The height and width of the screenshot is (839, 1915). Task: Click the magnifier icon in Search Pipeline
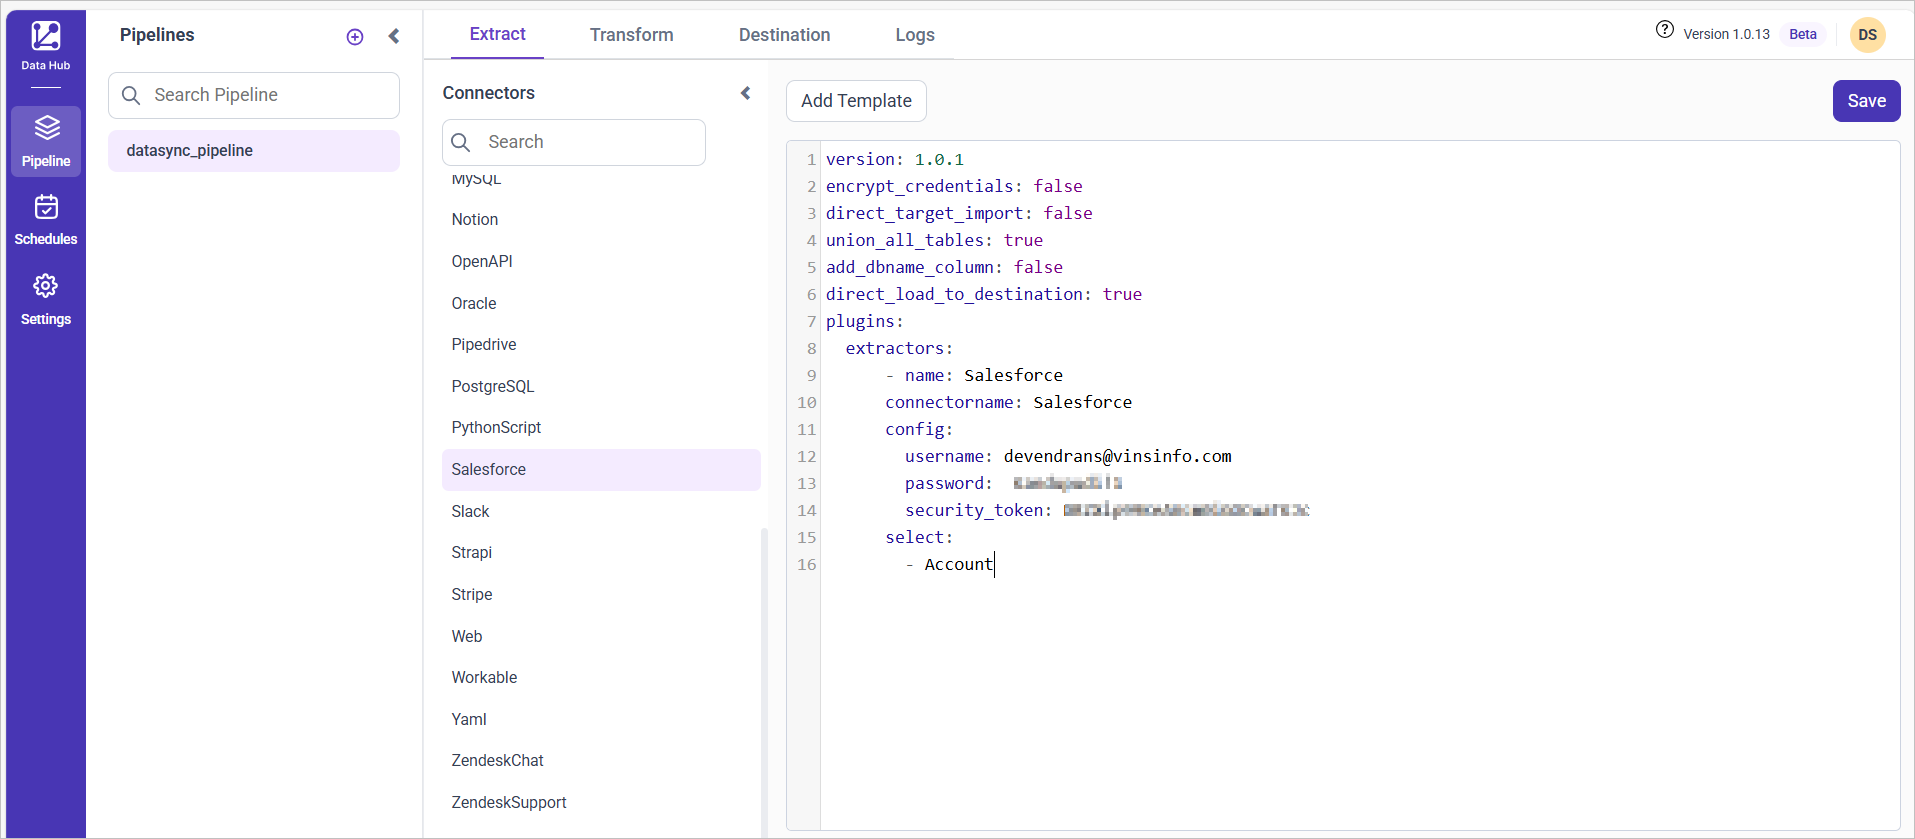pos(131,95)
